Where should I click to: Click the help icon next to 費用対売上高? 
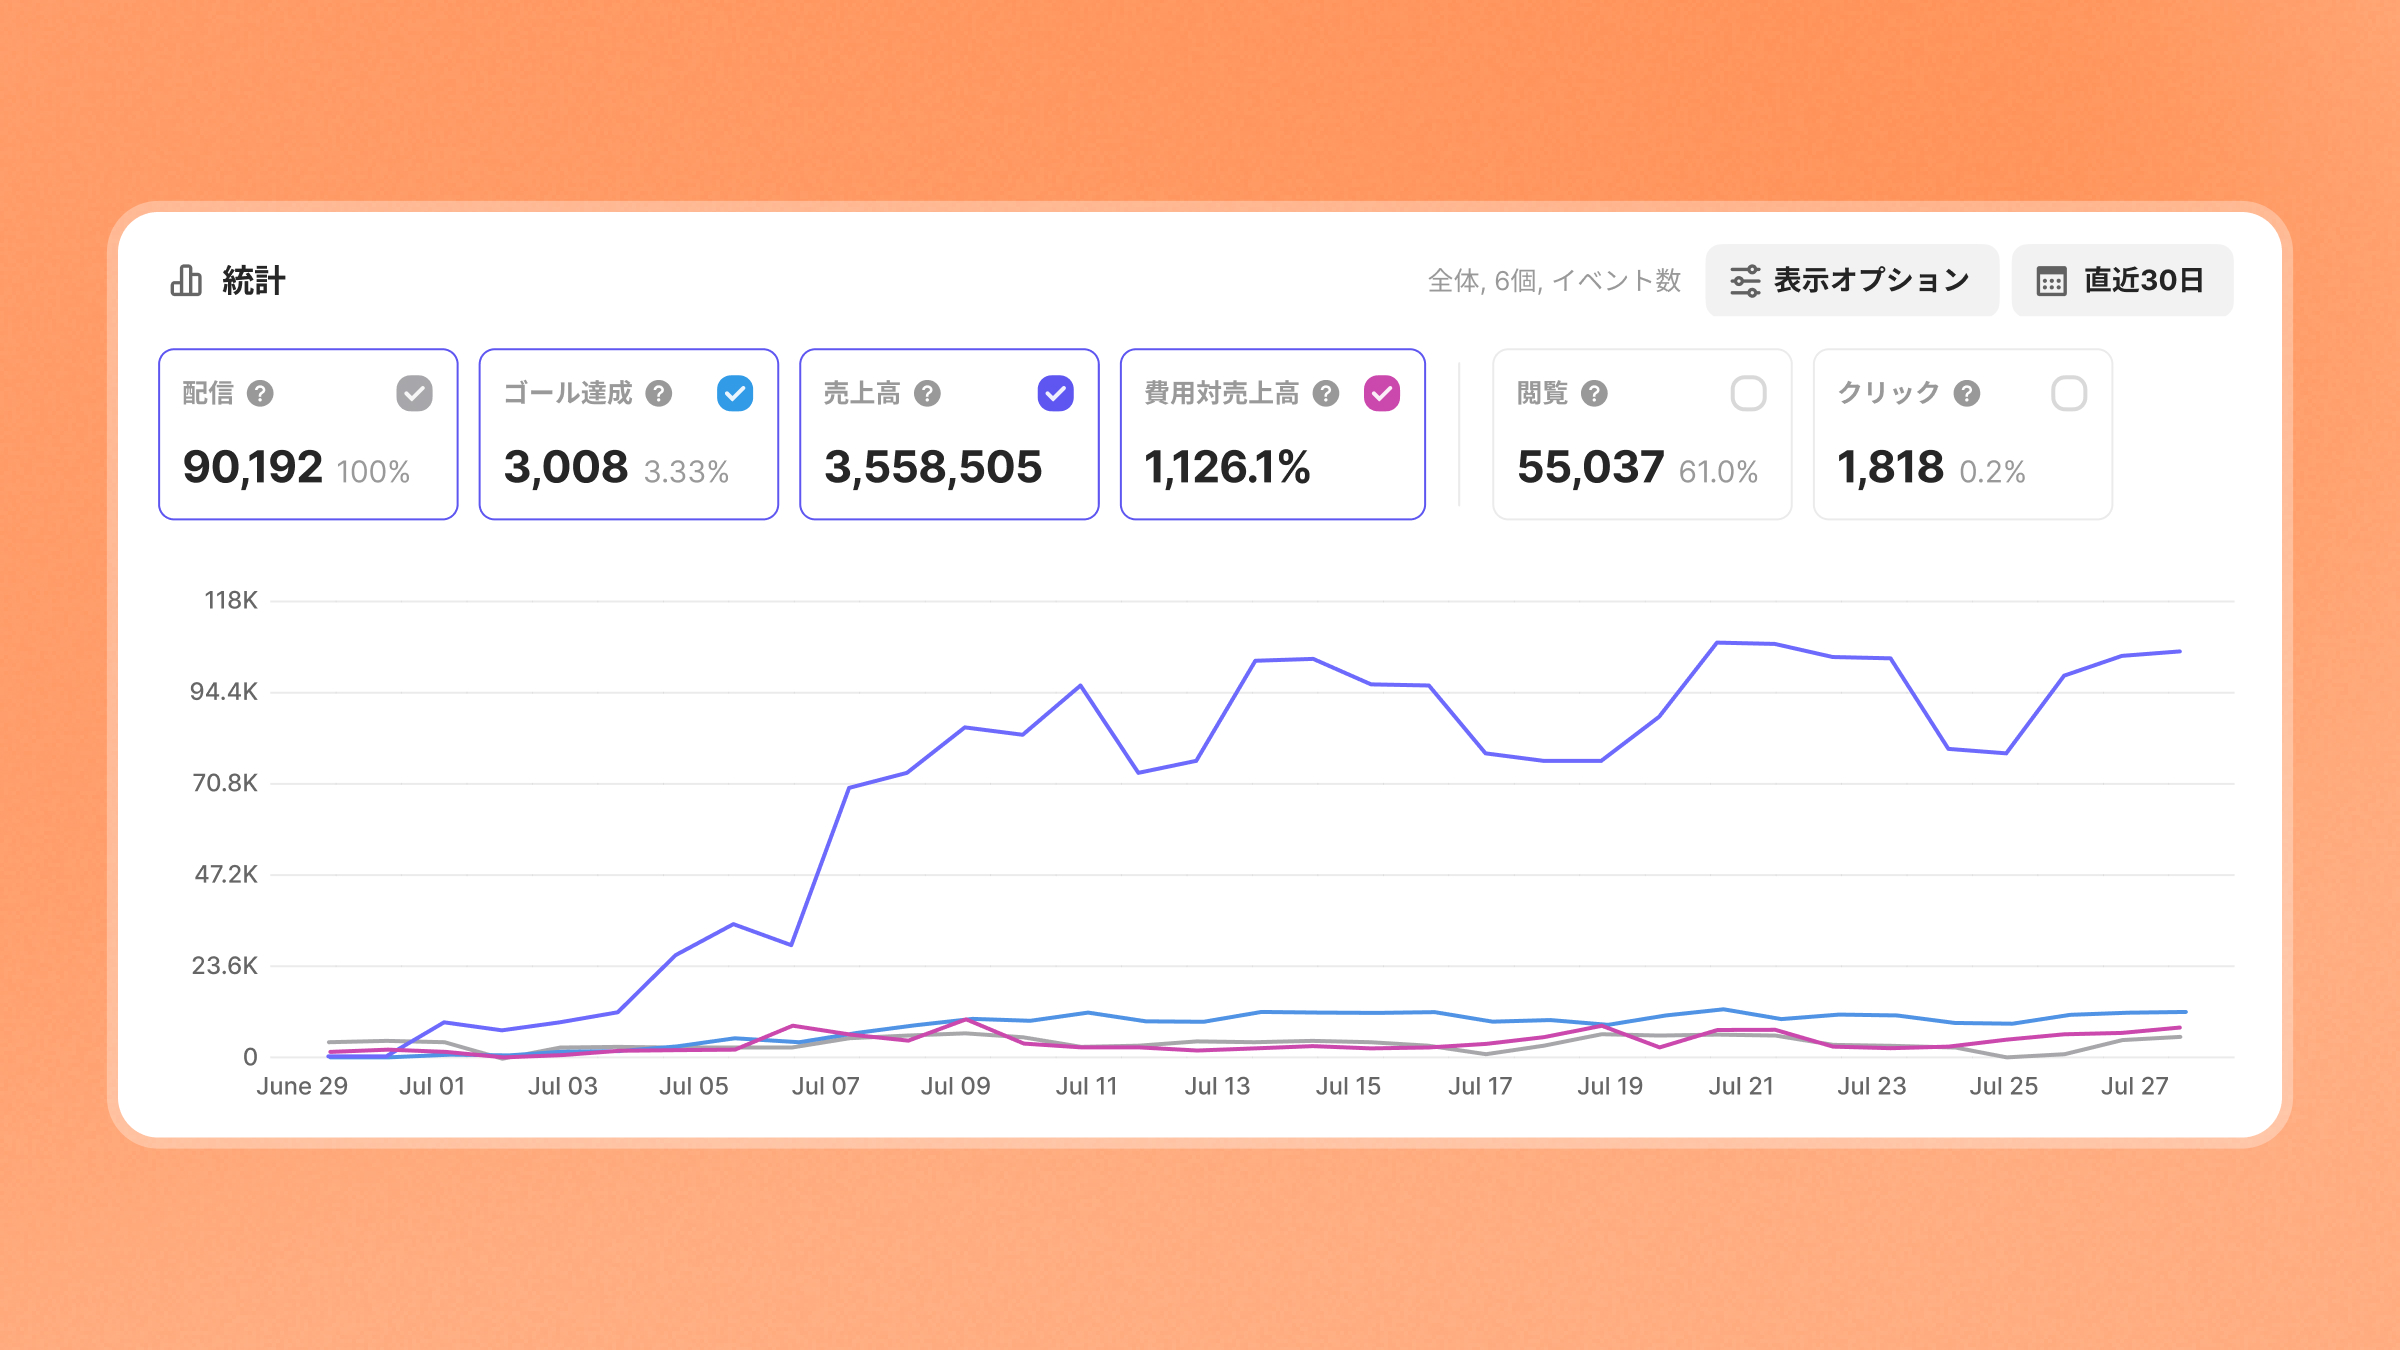coord(1326,394)
